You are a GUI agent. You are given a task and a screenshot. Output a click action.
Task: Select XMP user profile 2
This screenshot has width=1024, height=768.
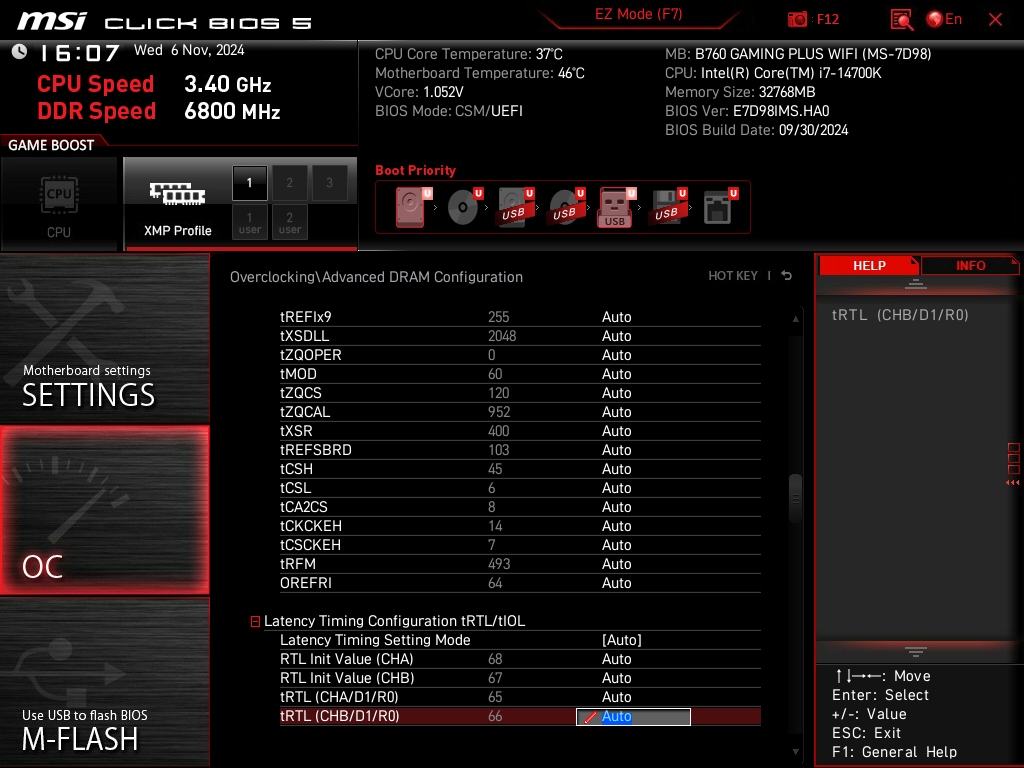(289, 222)
